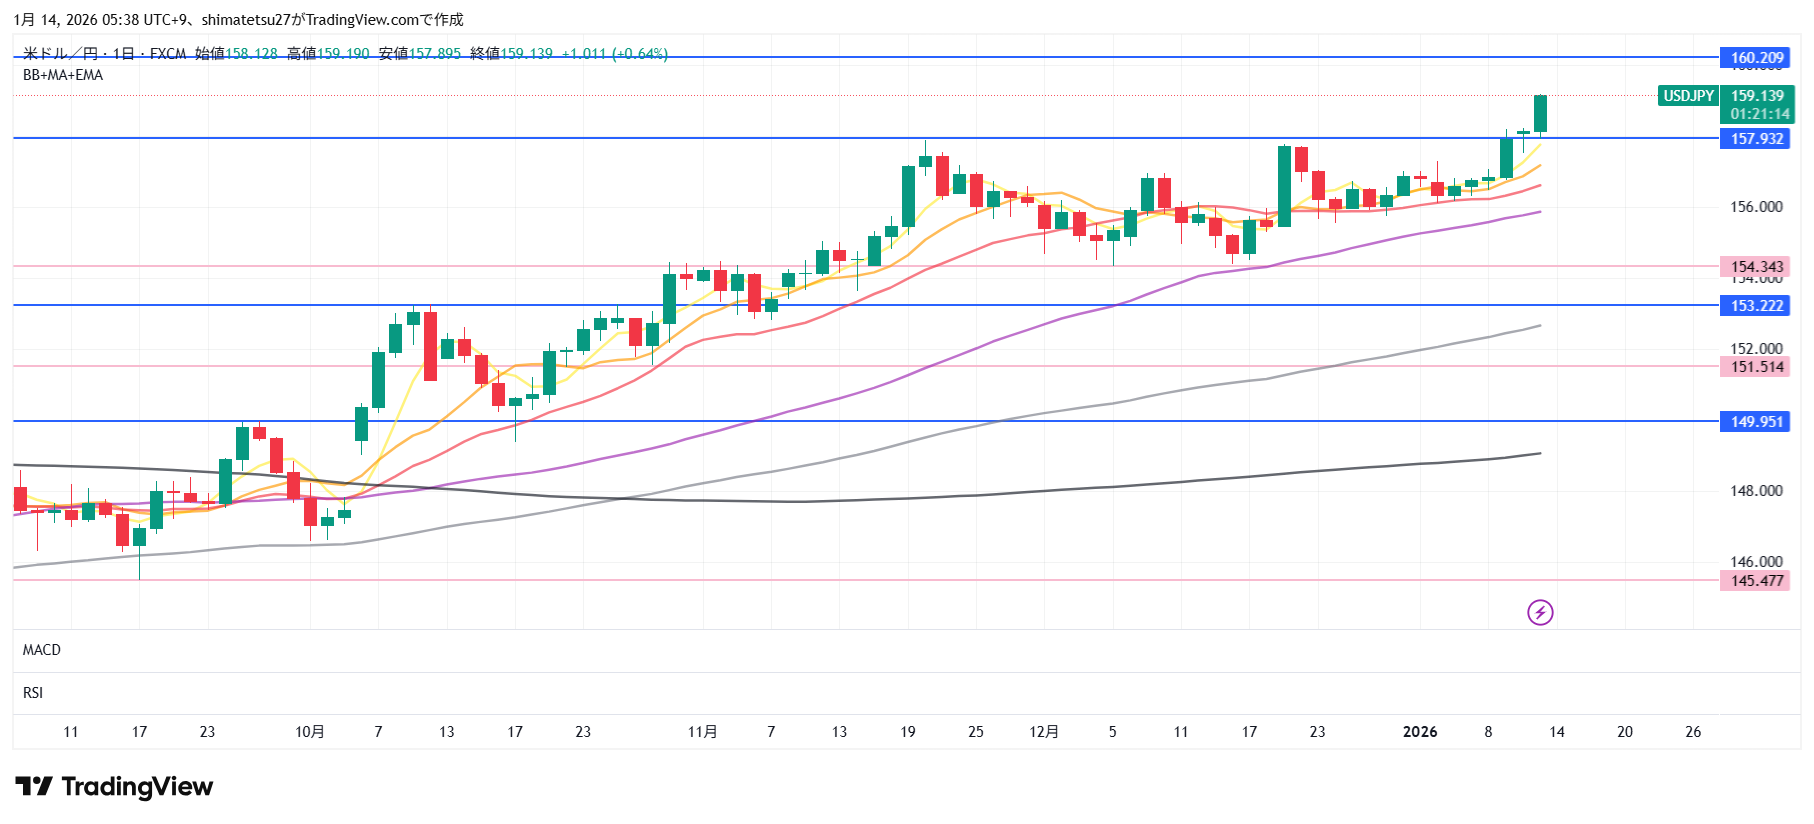Click the green USDJPY symbol tag
This screenshot has height=824, width=1814.
click(1688, 96)
